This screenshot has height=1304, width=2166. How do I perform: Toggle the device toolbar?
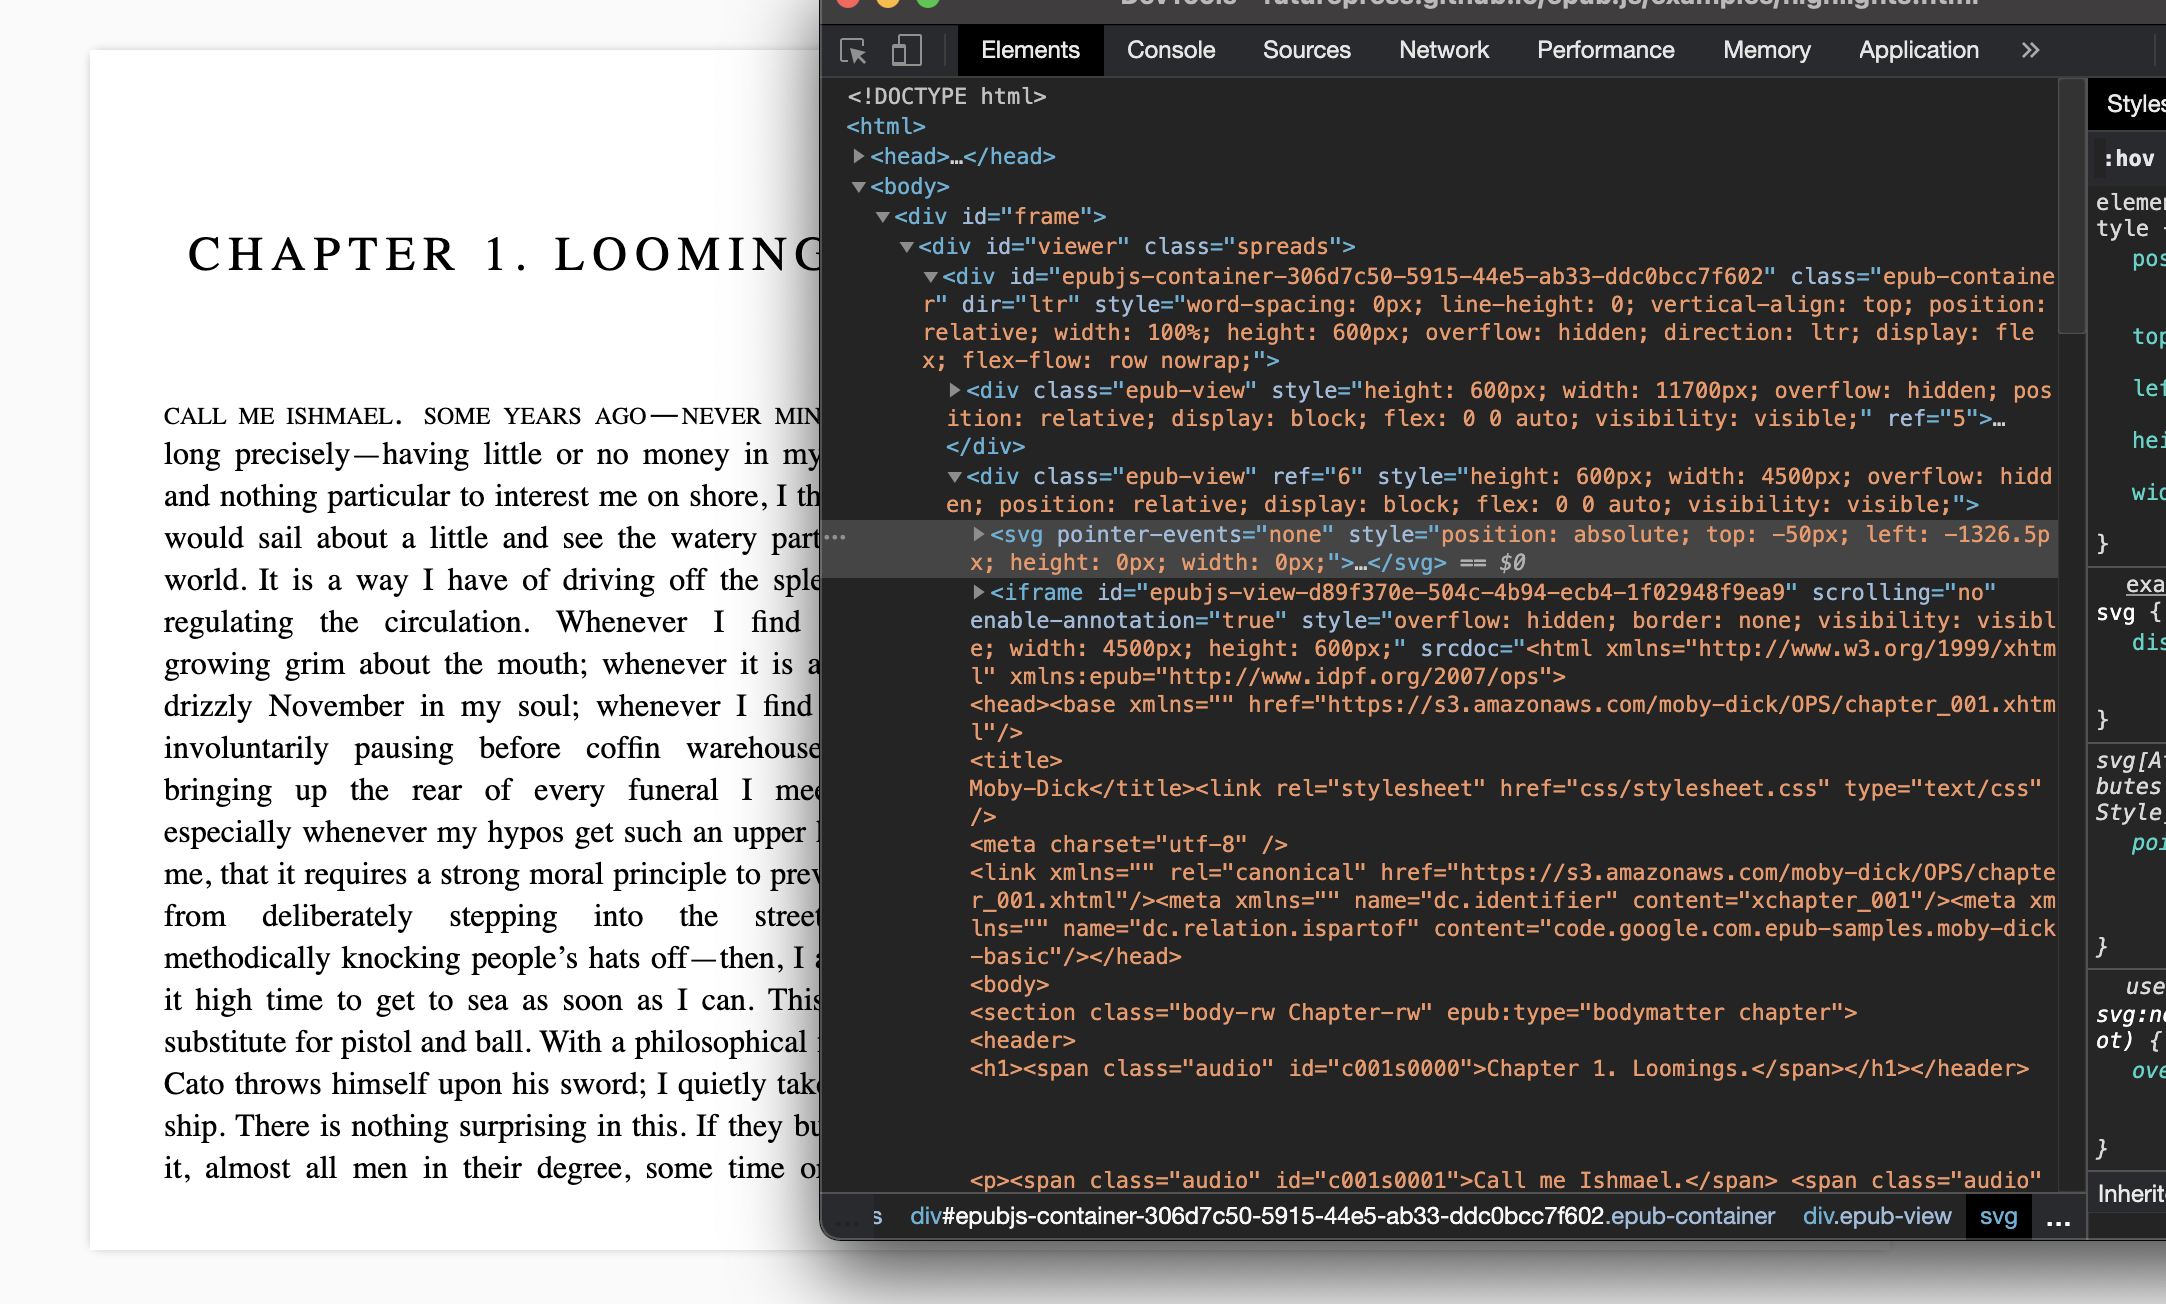point(906,50)
